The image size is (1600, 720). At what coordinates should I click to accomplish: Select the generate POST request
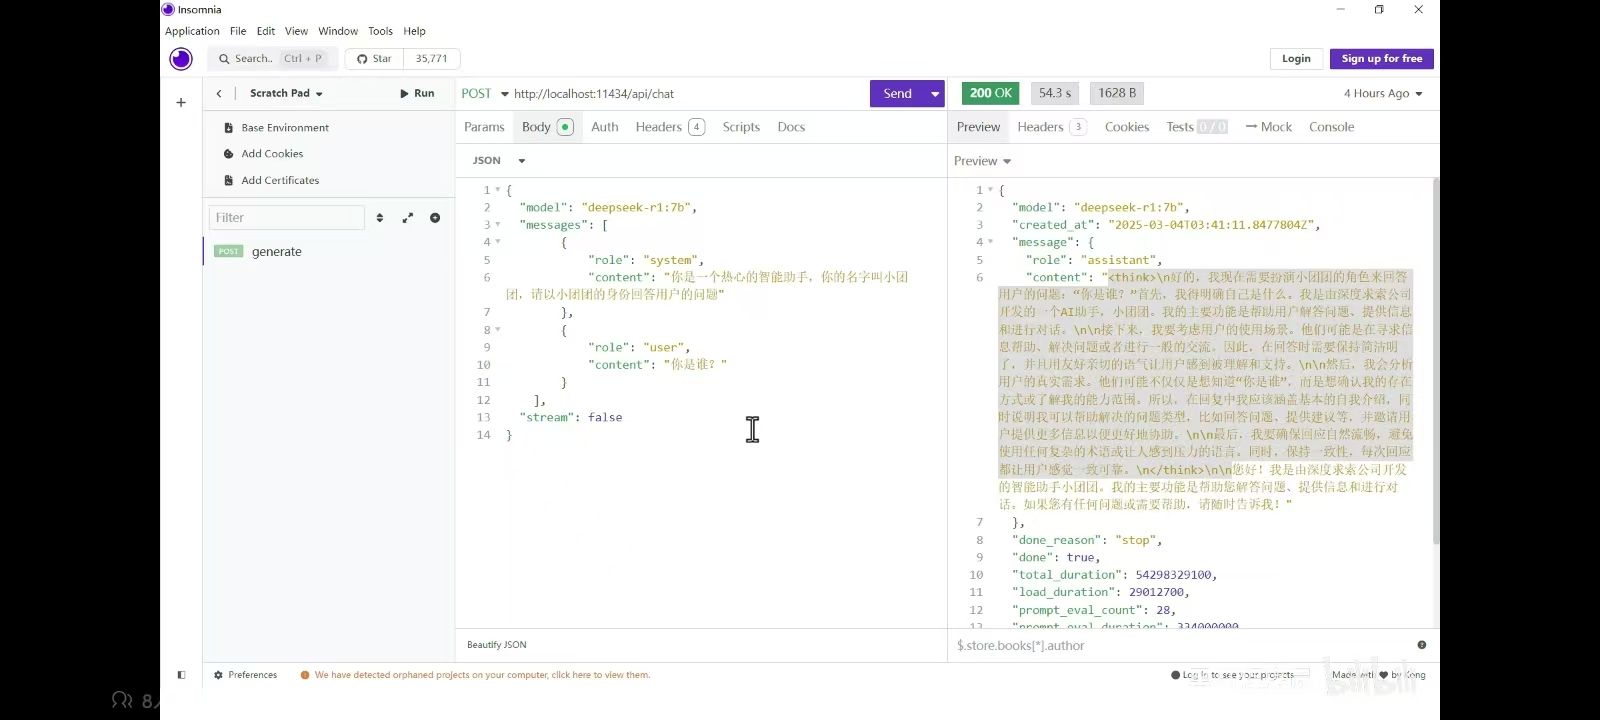(x=329, y=252)
